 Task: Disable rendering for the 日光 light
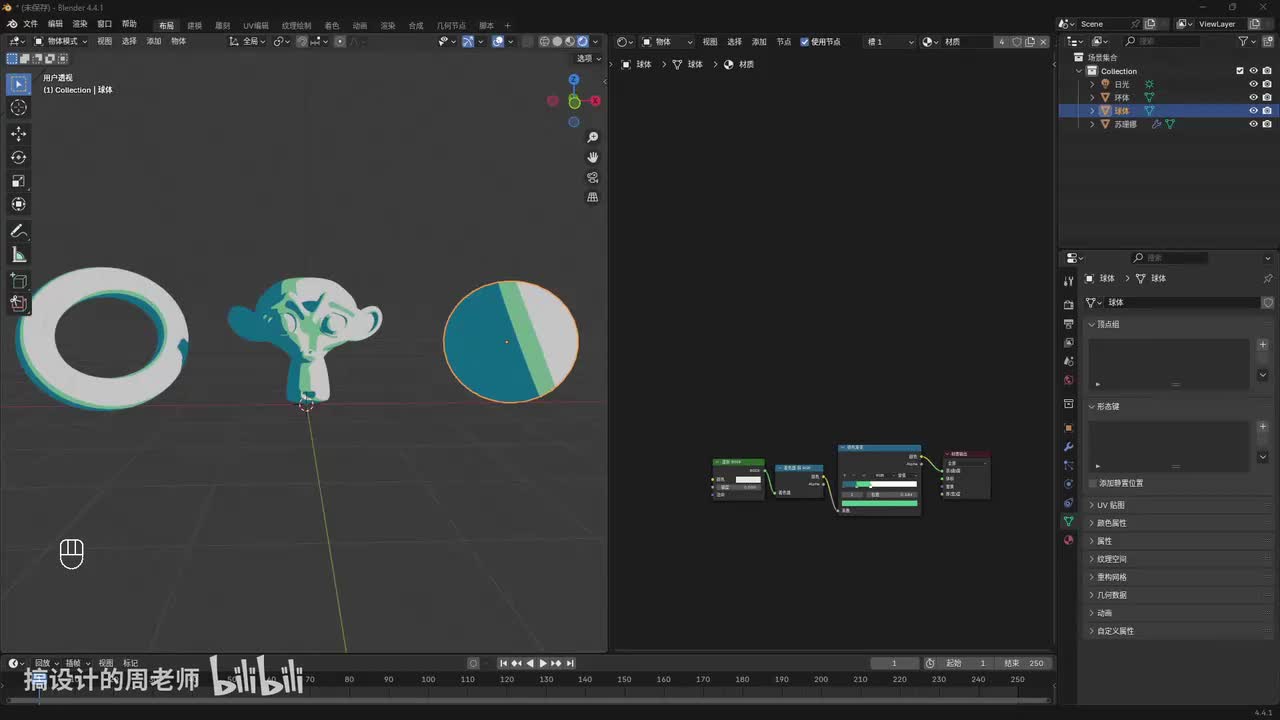click(1267, 84)
